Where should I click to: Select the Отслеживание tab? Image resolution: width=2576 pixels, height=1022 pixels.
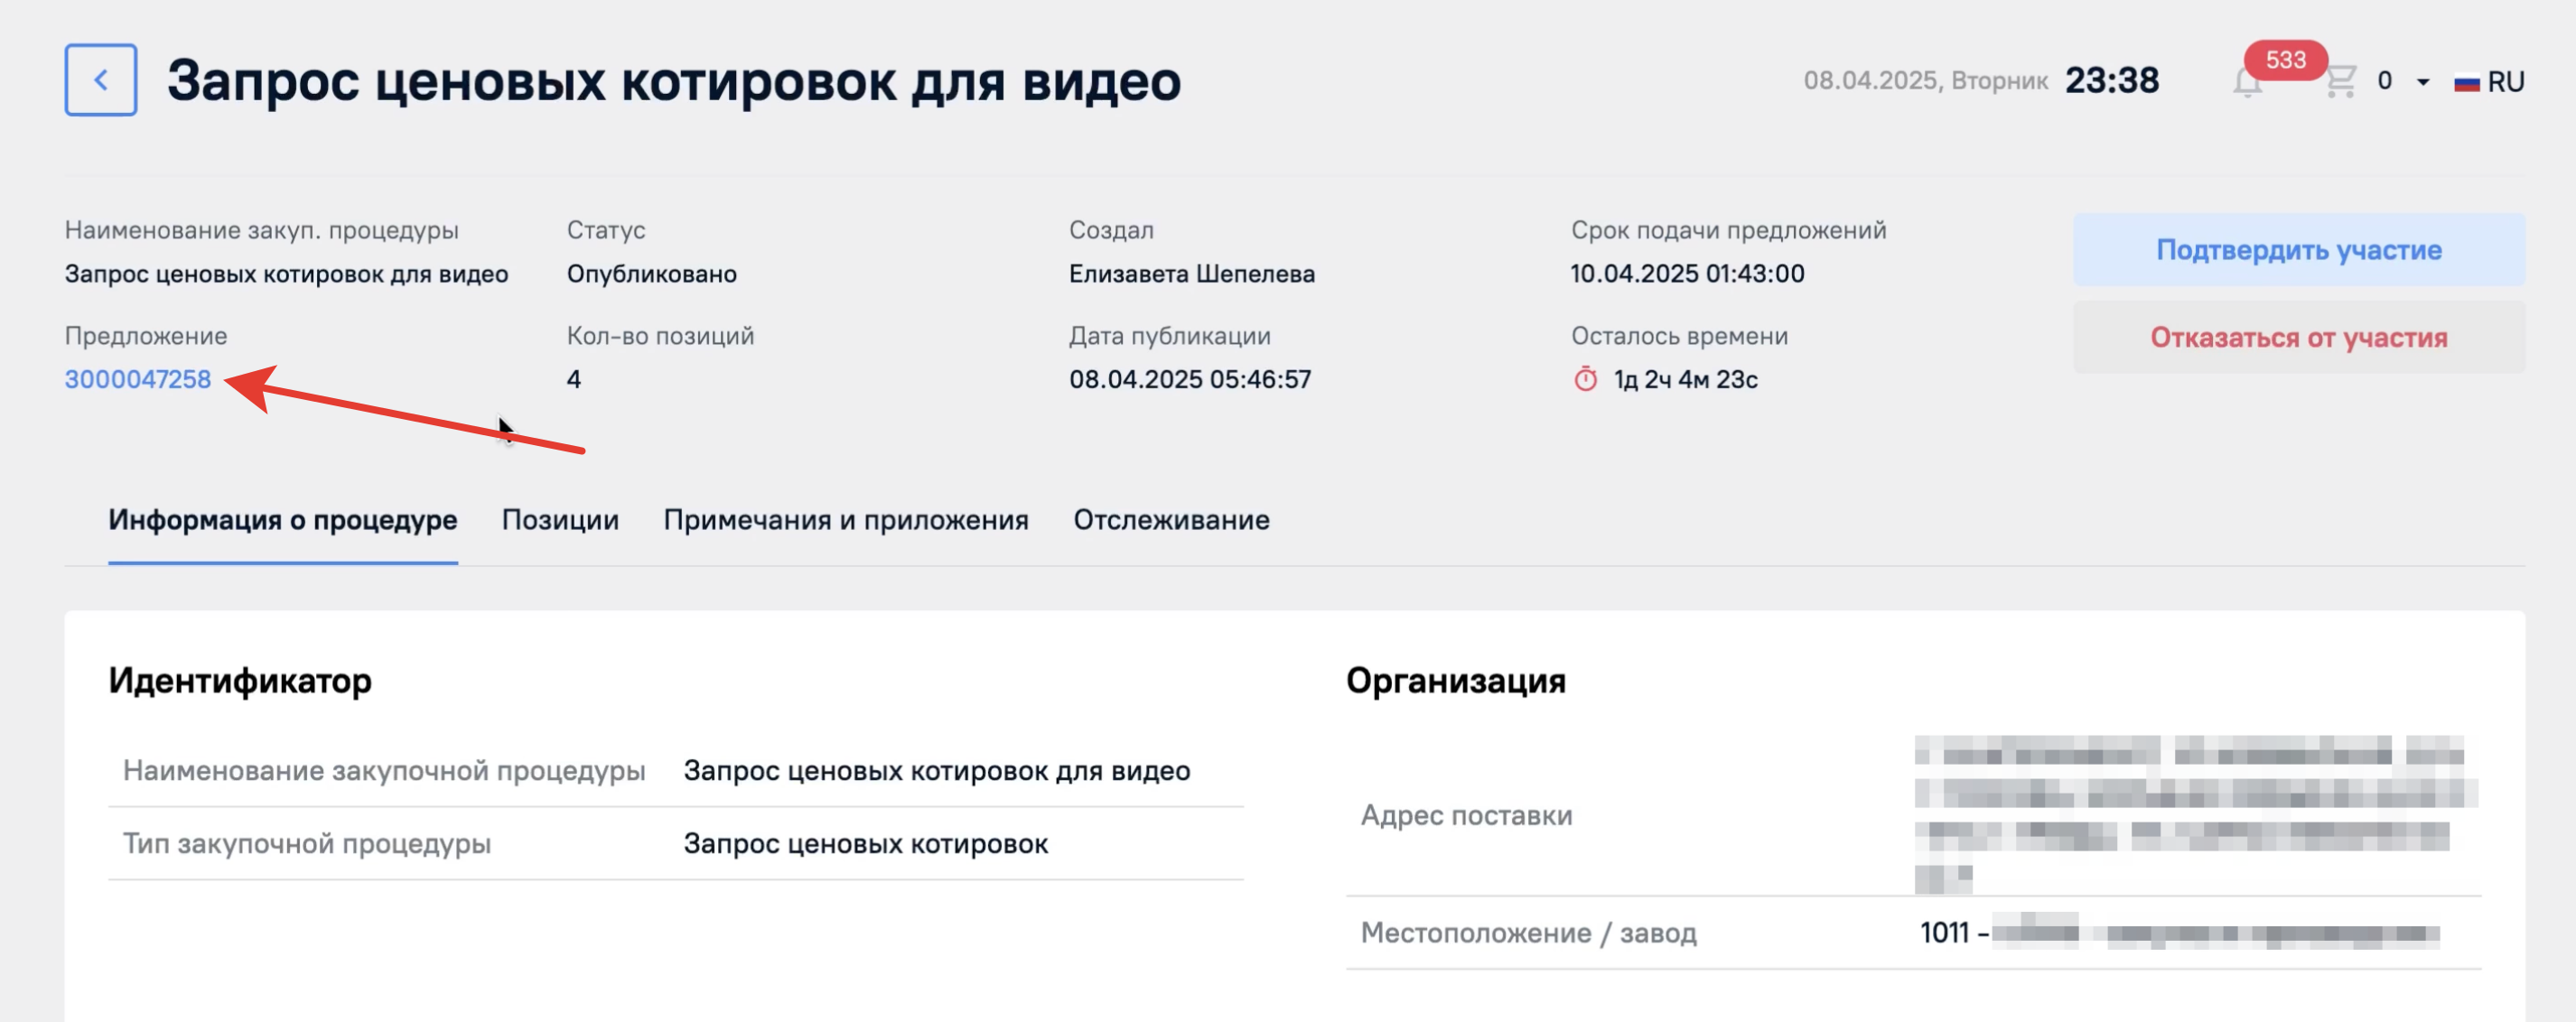coord(1171,520)
